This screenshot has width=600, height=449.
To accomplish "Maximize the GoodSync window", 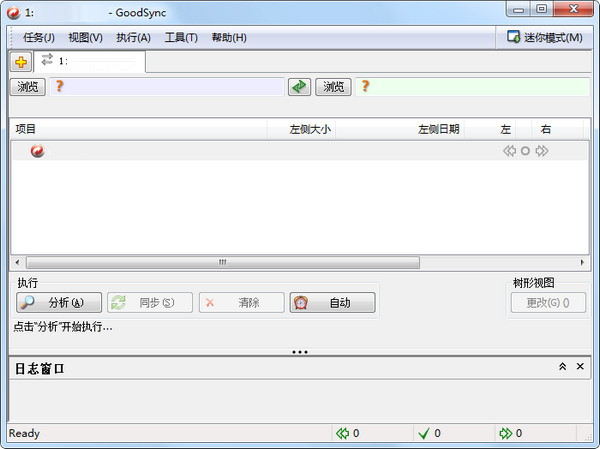I will coord(541,9).
